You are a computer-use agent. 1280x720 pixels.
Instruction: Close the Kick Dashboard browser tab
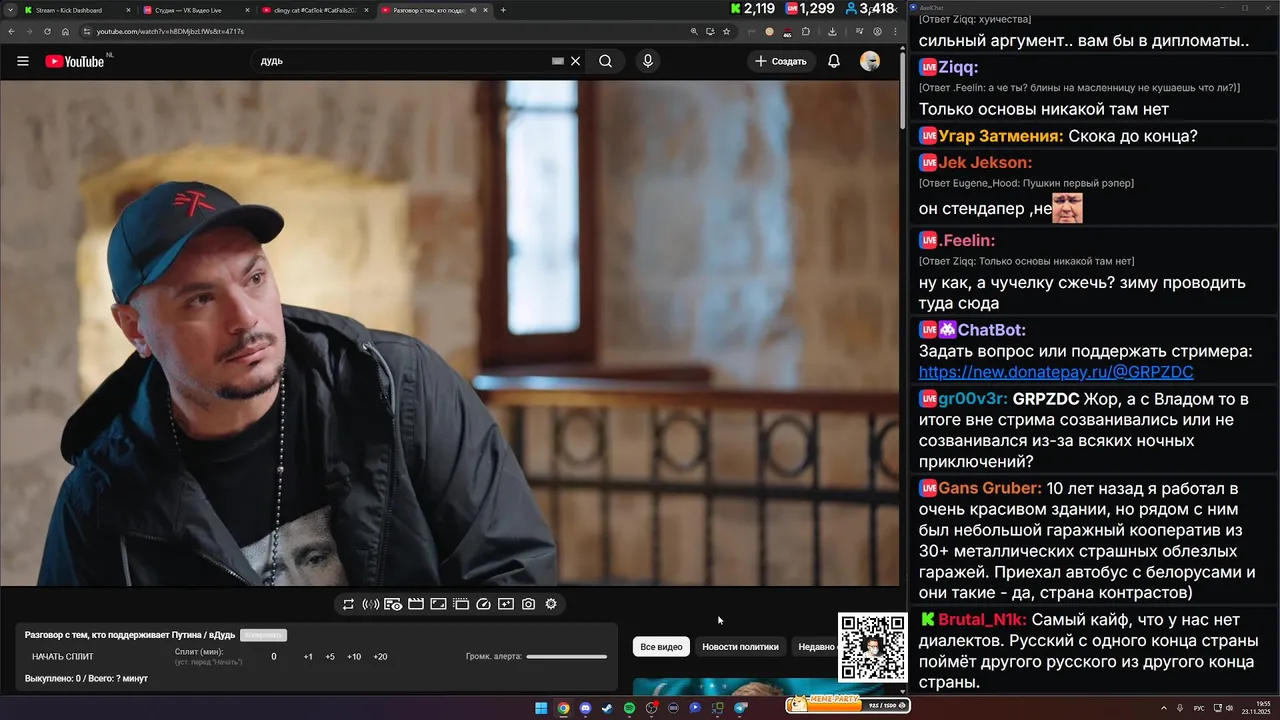[x=128, y=10]
